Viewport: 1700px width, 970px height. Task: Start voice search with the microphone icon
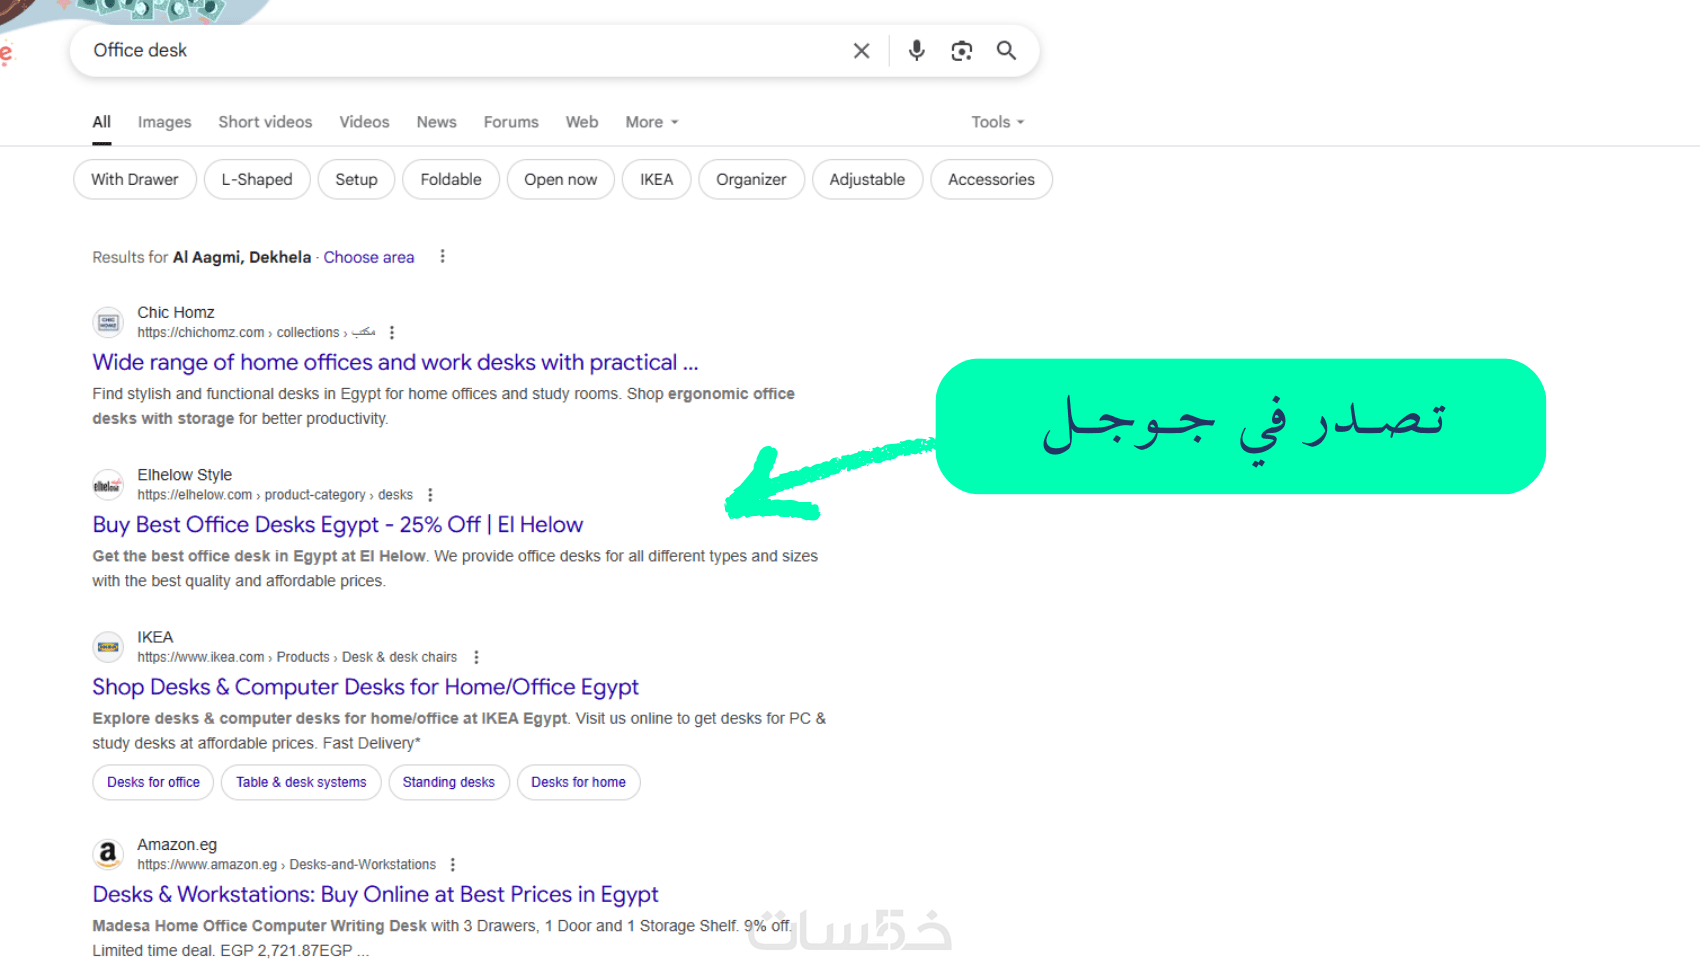[x=916, y=51]
